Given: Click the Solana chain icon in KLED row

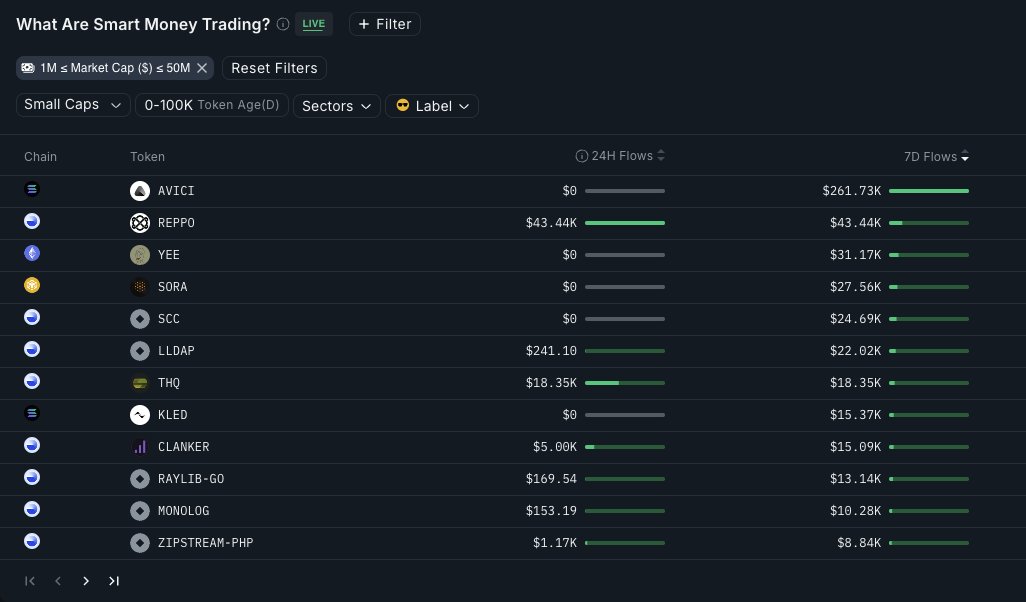Looking at the screenshot, I should pos(32,413).
